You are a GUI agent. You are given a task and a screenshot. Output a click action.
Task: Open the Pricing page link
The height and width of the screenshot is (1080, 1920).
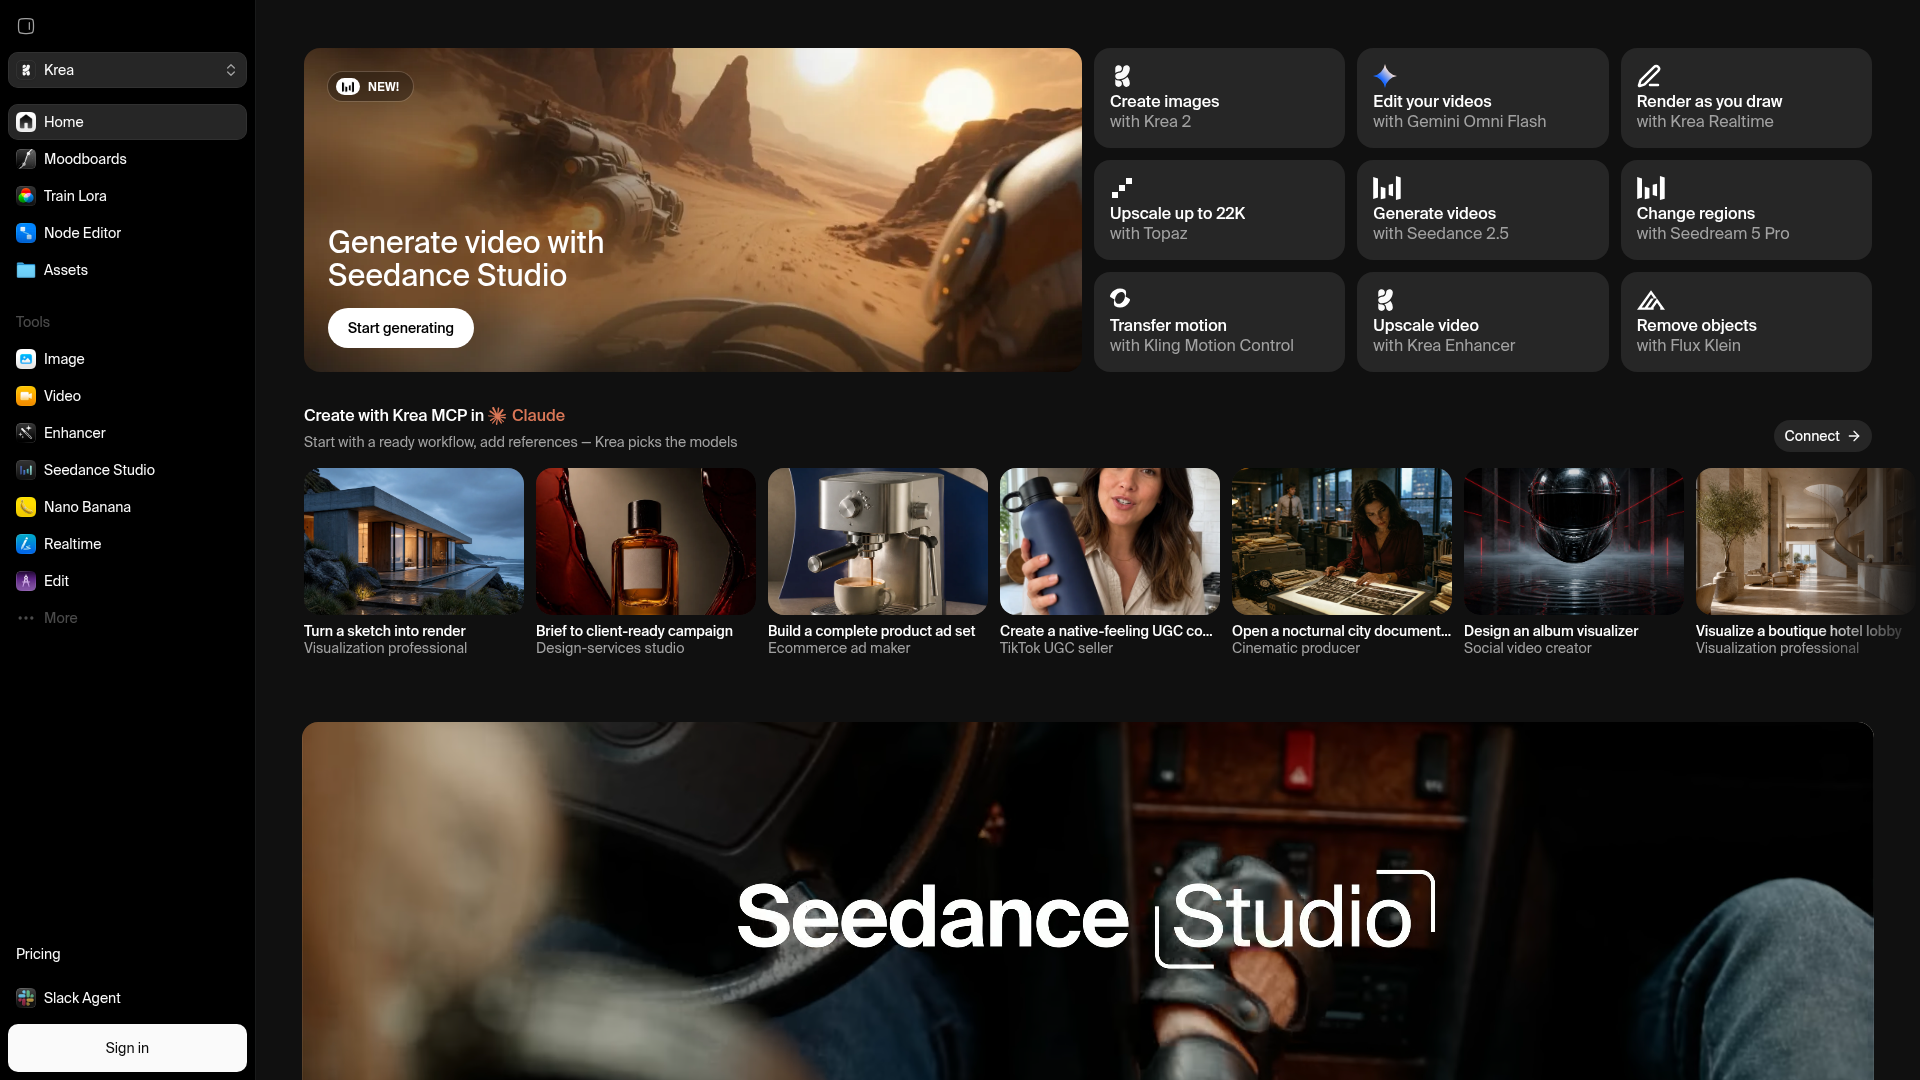pyautogui.click(x=38, y=954)
